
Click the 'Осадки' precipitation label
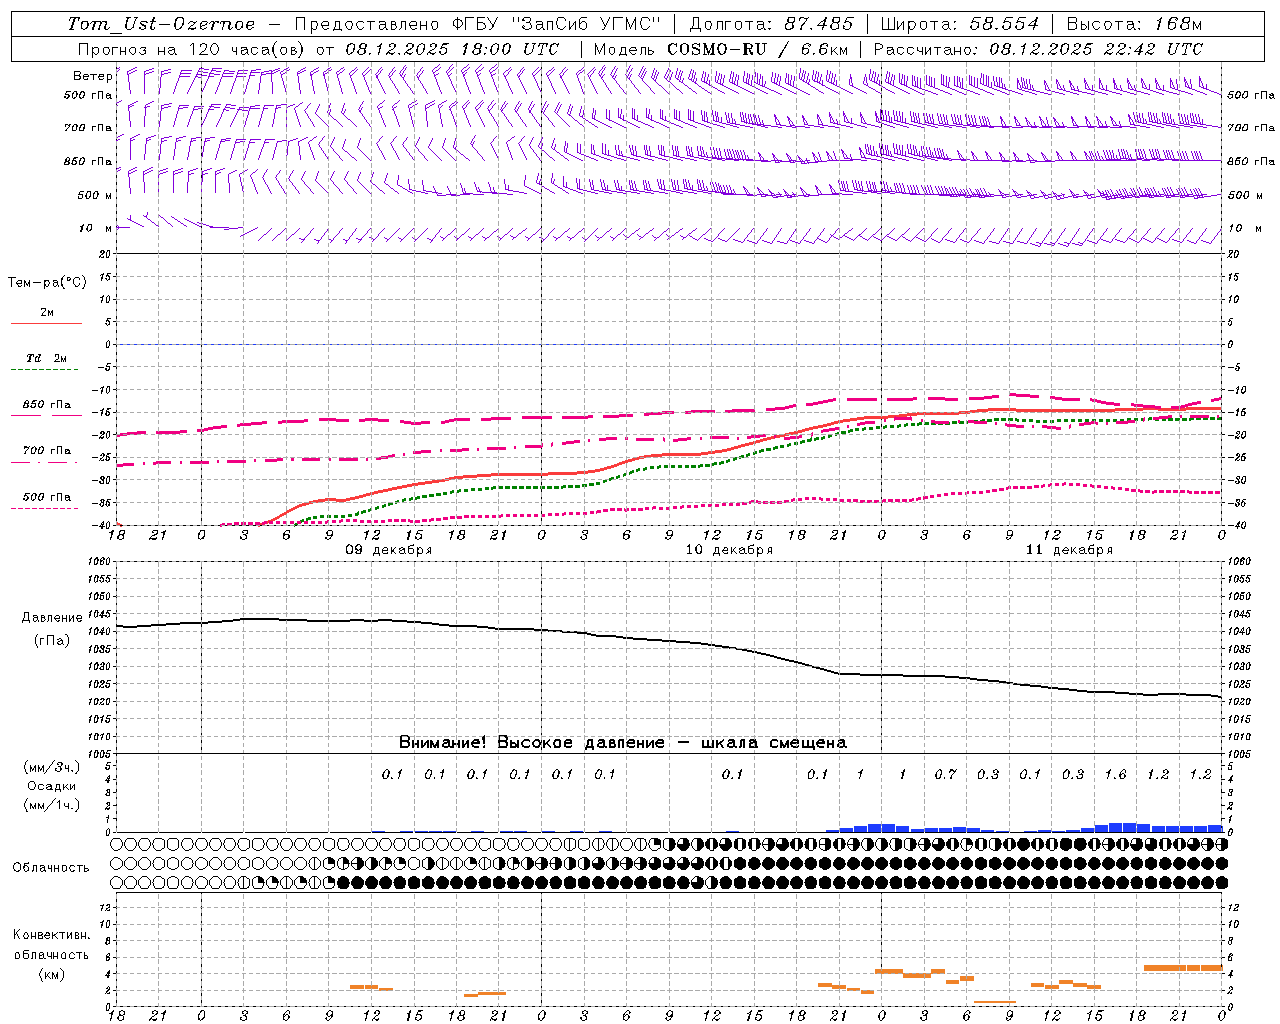52,786
